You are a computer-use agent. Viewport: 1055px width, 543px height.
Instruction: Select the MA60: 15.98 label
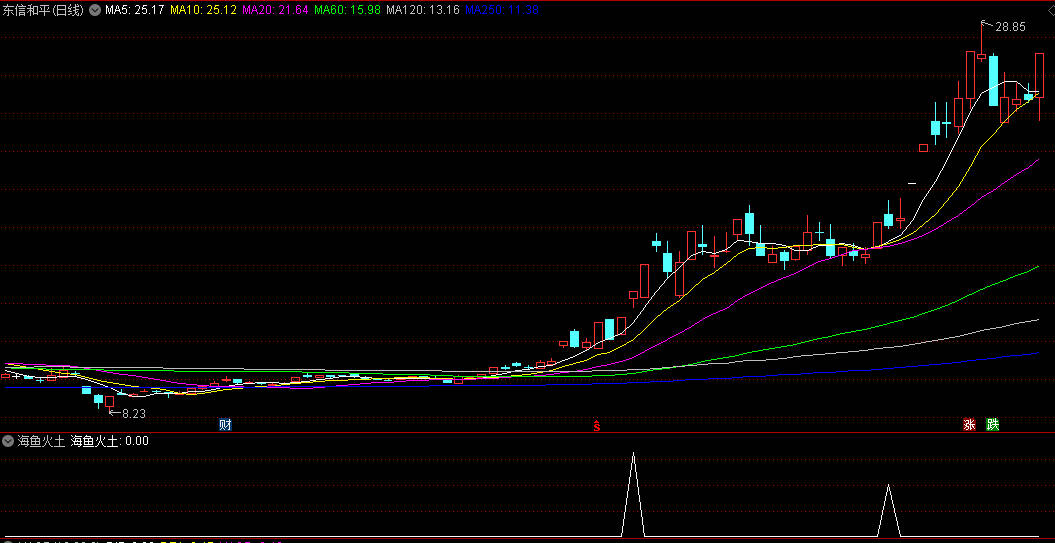(347, 10)
